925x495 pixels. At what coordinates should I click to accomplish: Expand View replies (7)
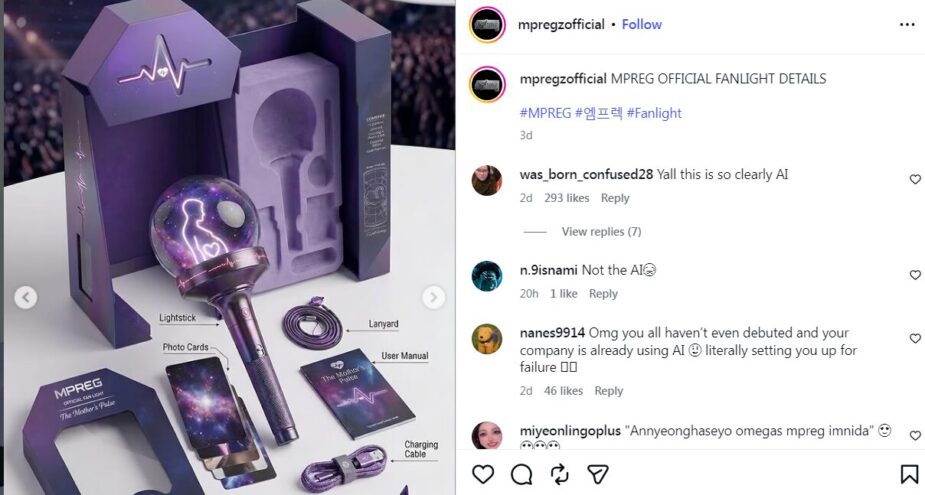(601, 232)
